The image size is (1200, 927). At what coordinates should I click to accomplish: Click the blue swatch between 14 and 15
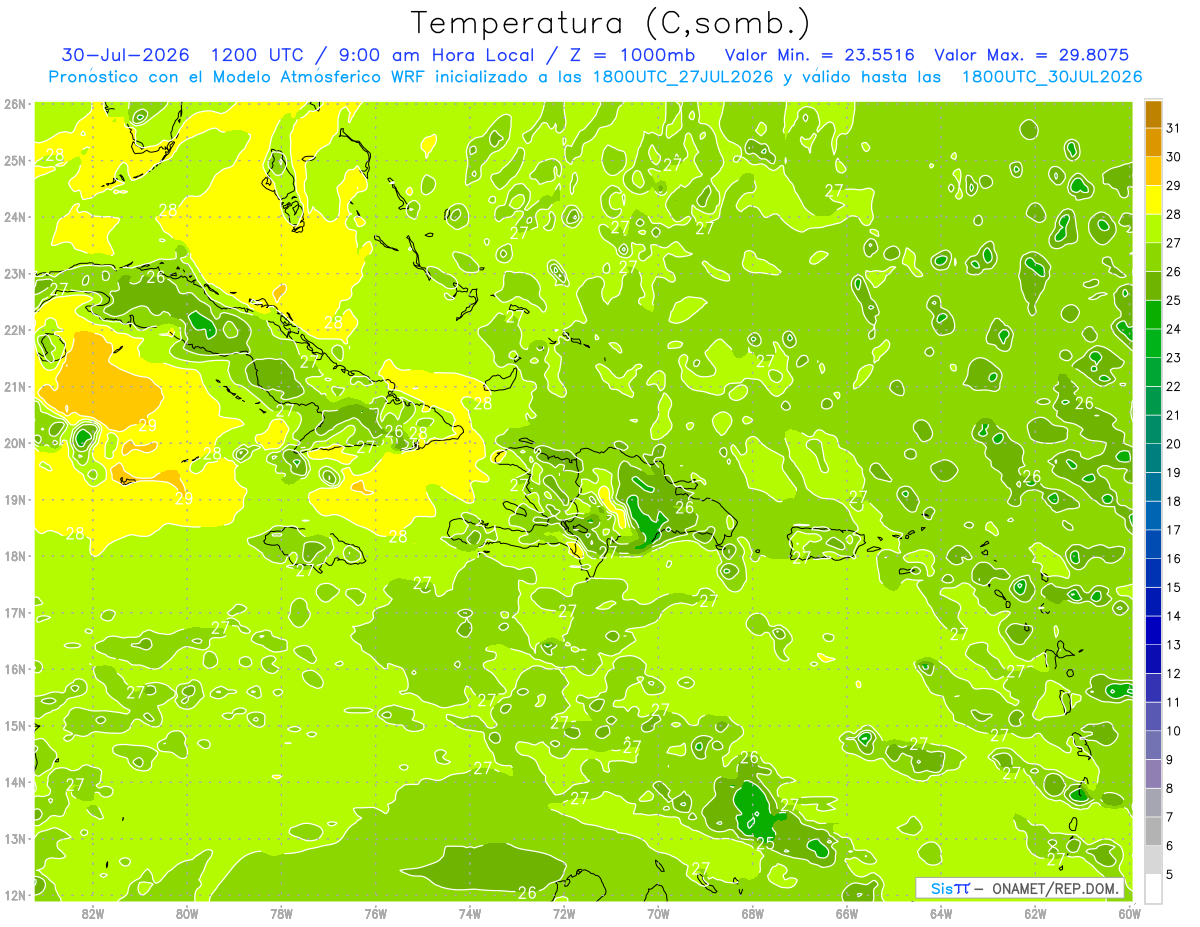point(1153,602)
